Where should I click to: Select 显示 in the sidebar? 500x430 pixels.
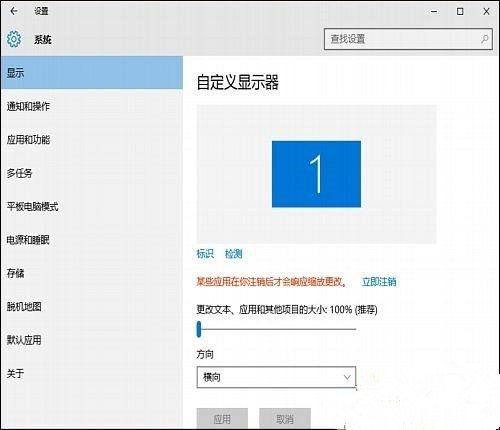click(x=92, y=73)
